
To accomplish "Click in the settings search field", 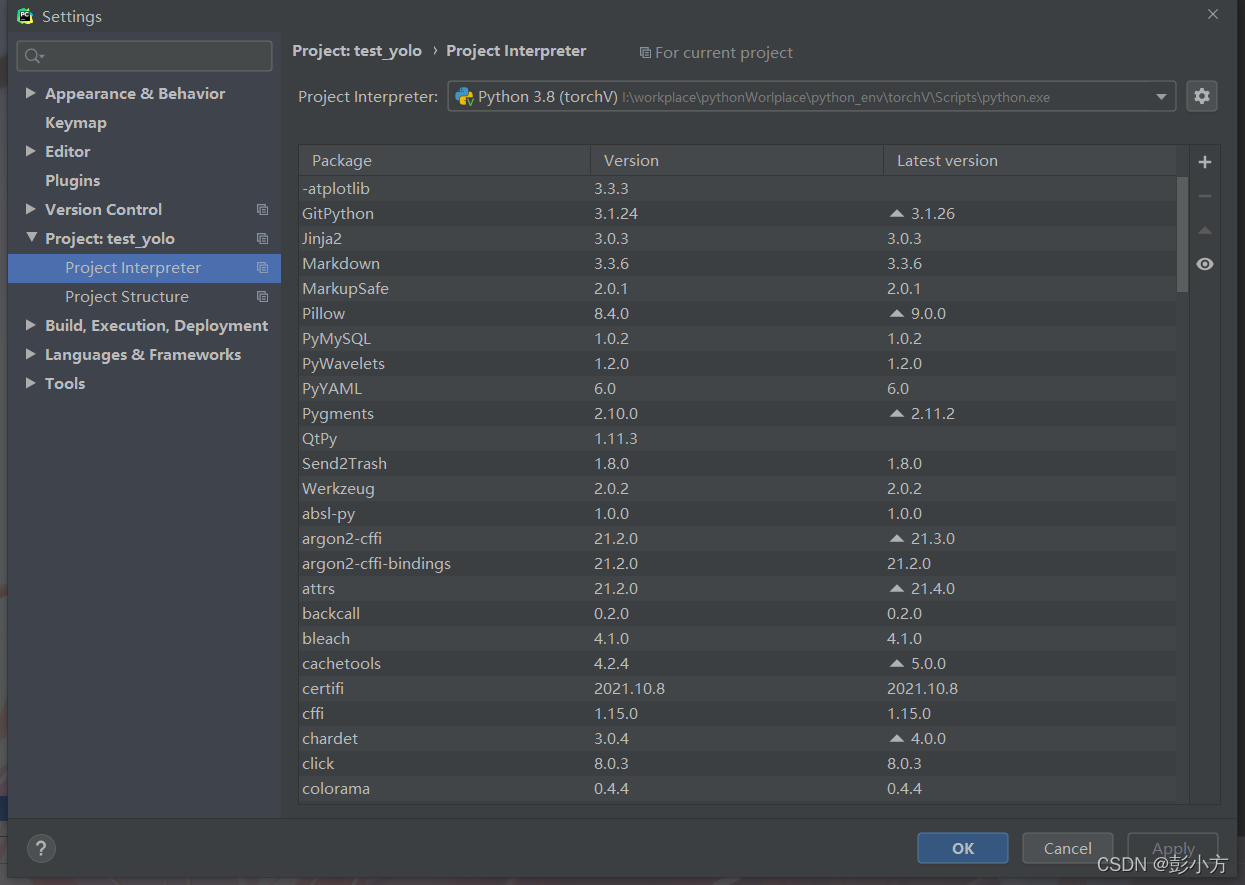I will (x=145, y=56).
